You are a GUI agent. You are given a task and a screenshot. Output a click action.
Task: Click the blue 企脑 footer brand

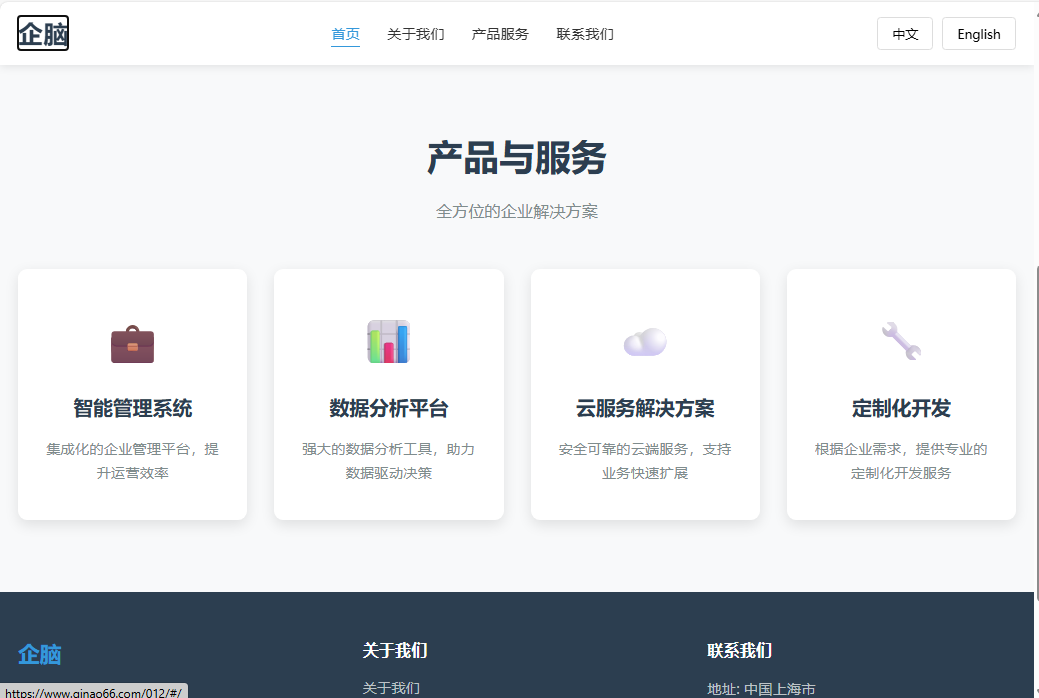click(40, 655)
